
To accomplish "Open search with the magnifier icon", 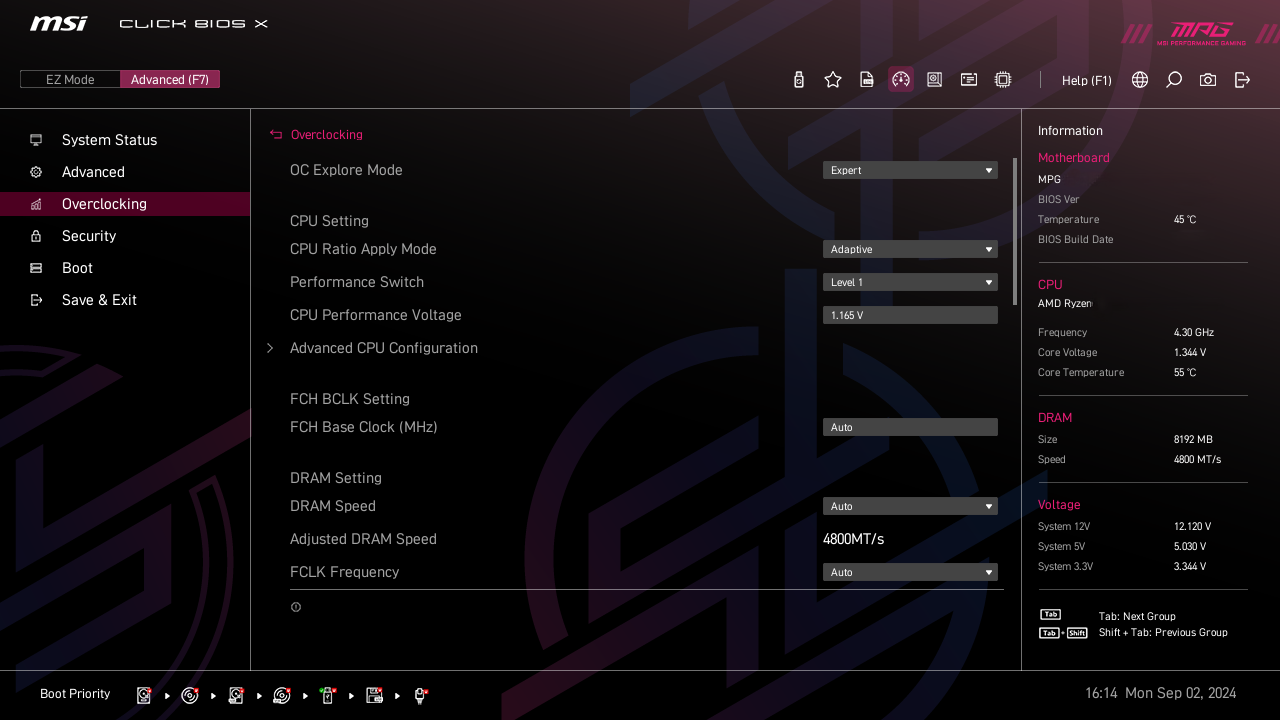I will coord(1174,80).
